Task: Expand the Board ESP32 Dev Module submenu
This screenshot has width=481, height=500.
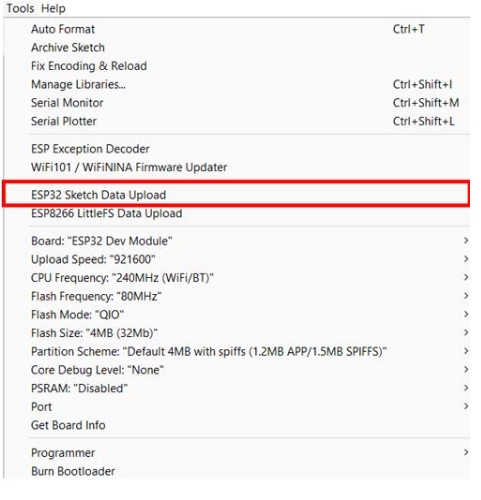Action: point(236,241)
